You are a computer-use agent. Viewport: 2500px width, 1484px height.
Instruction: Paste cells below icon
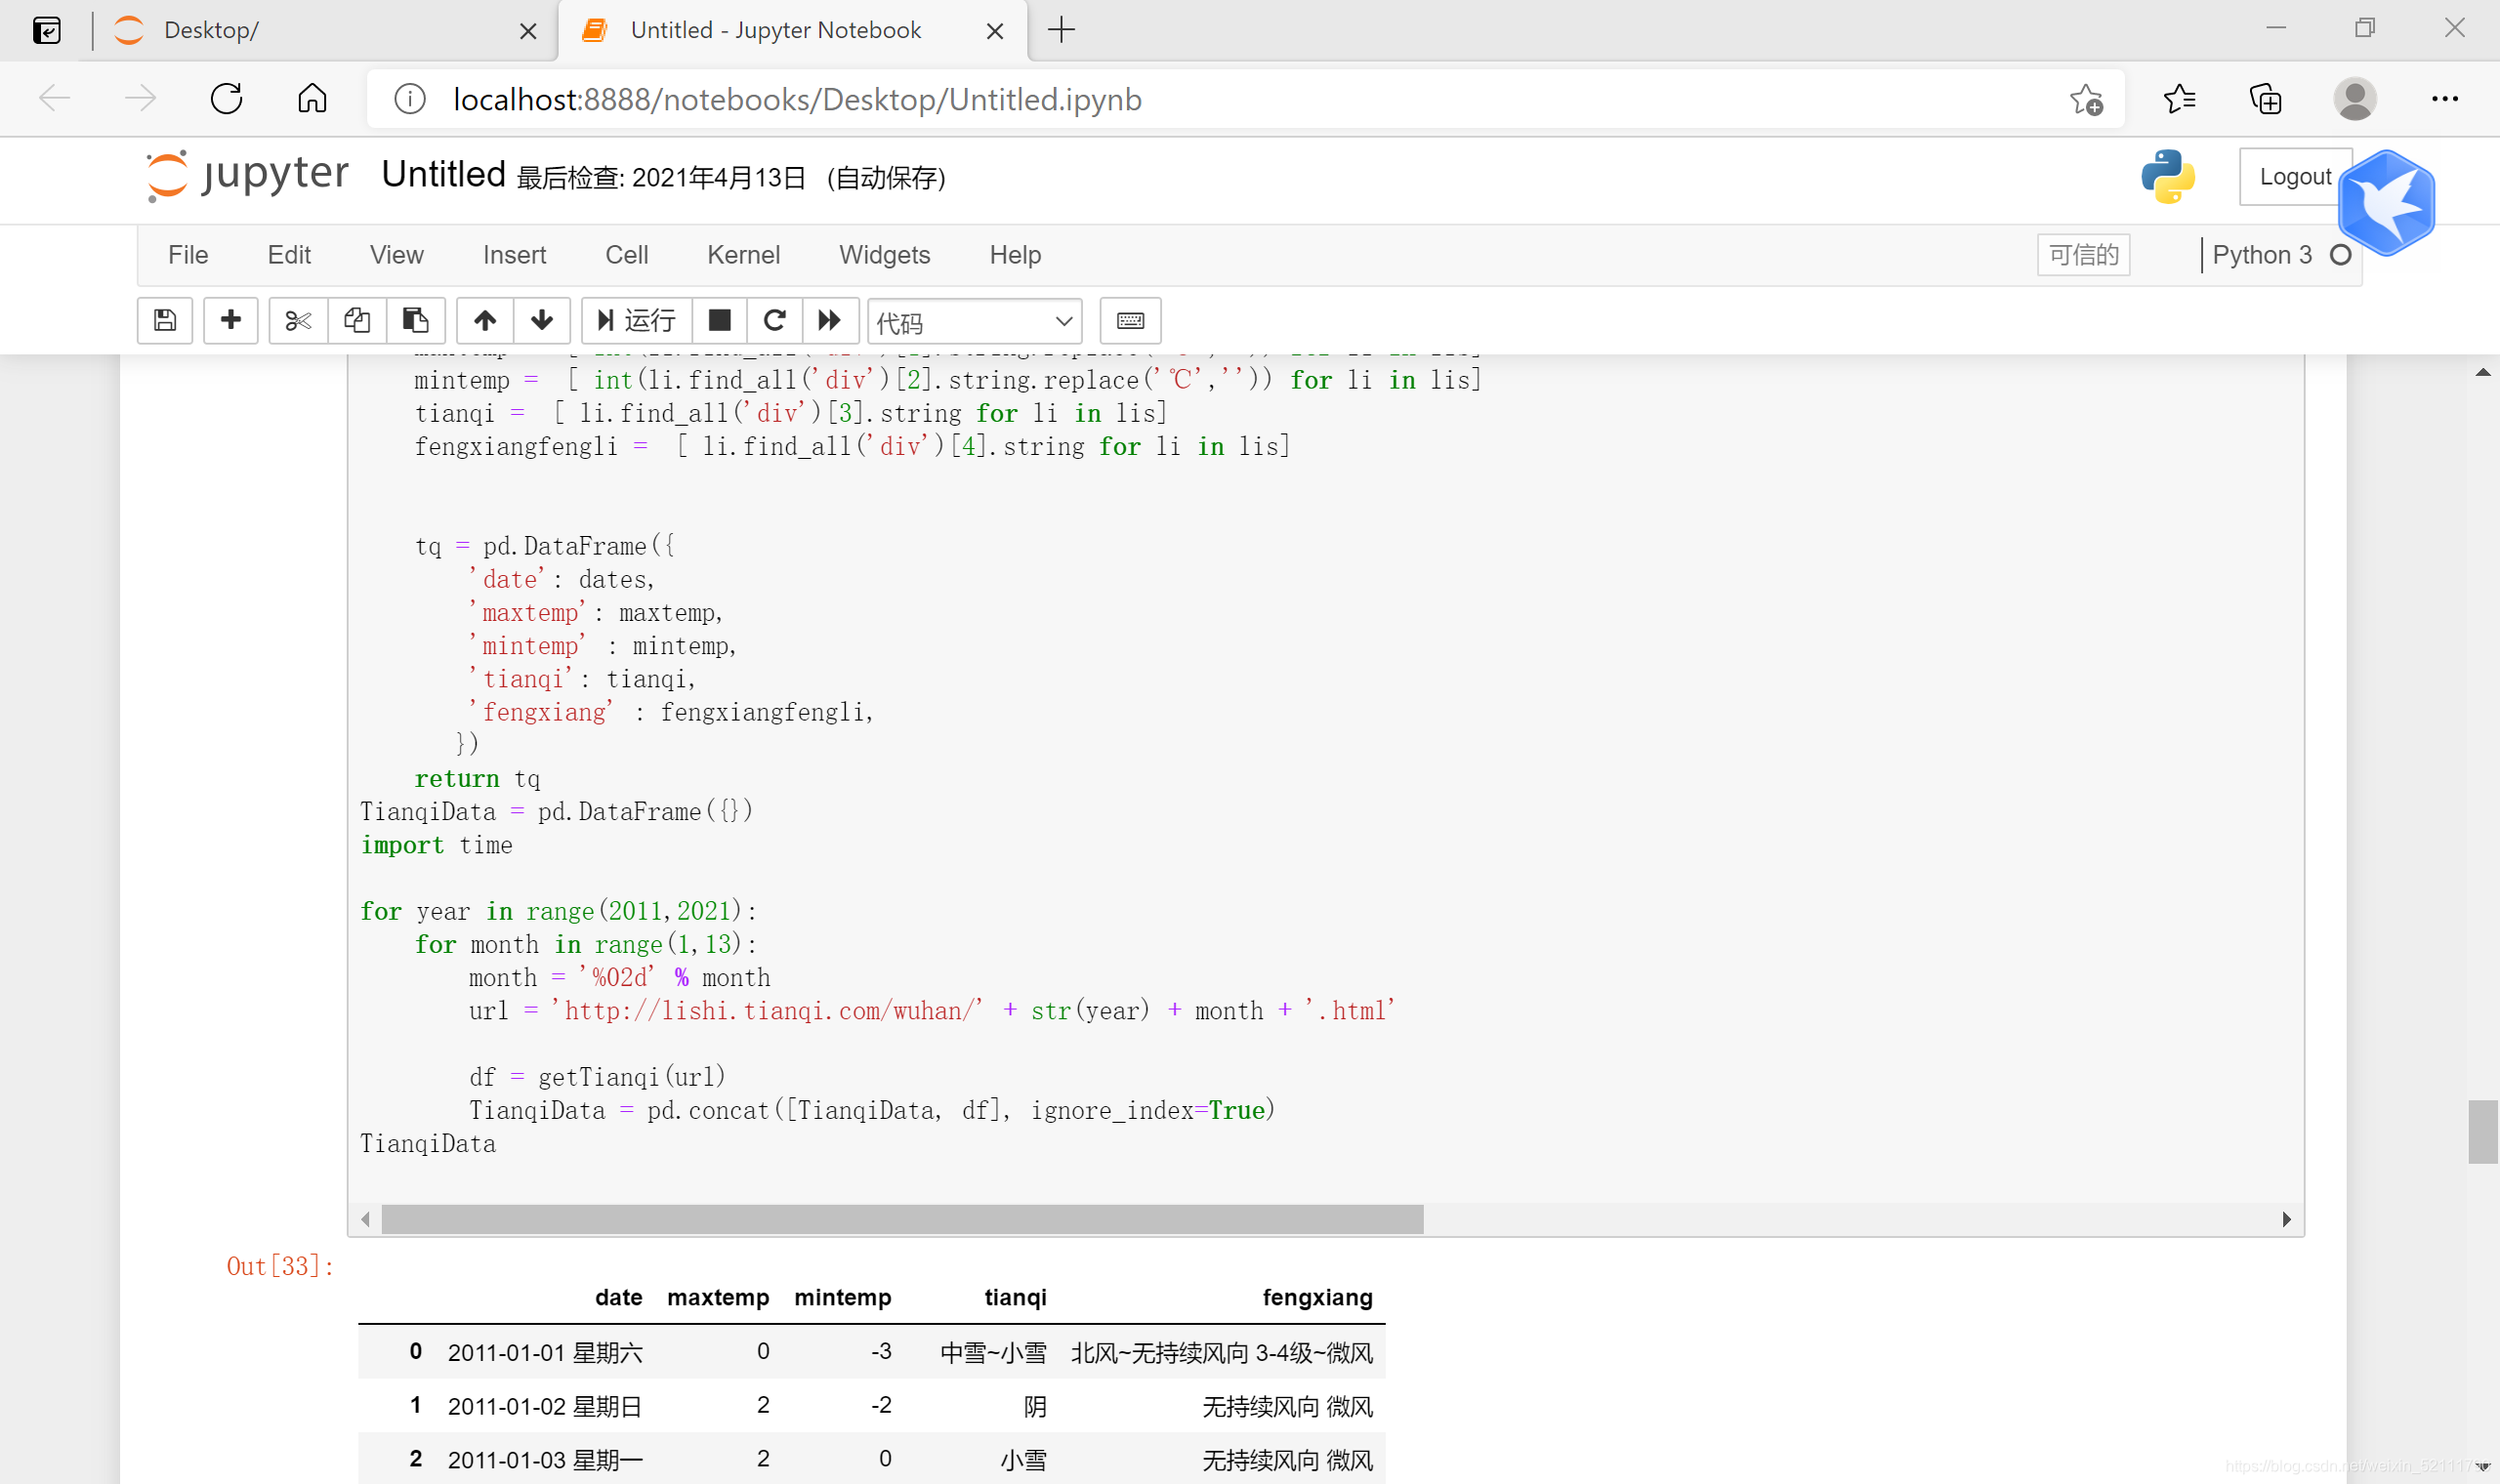[415, 321]
